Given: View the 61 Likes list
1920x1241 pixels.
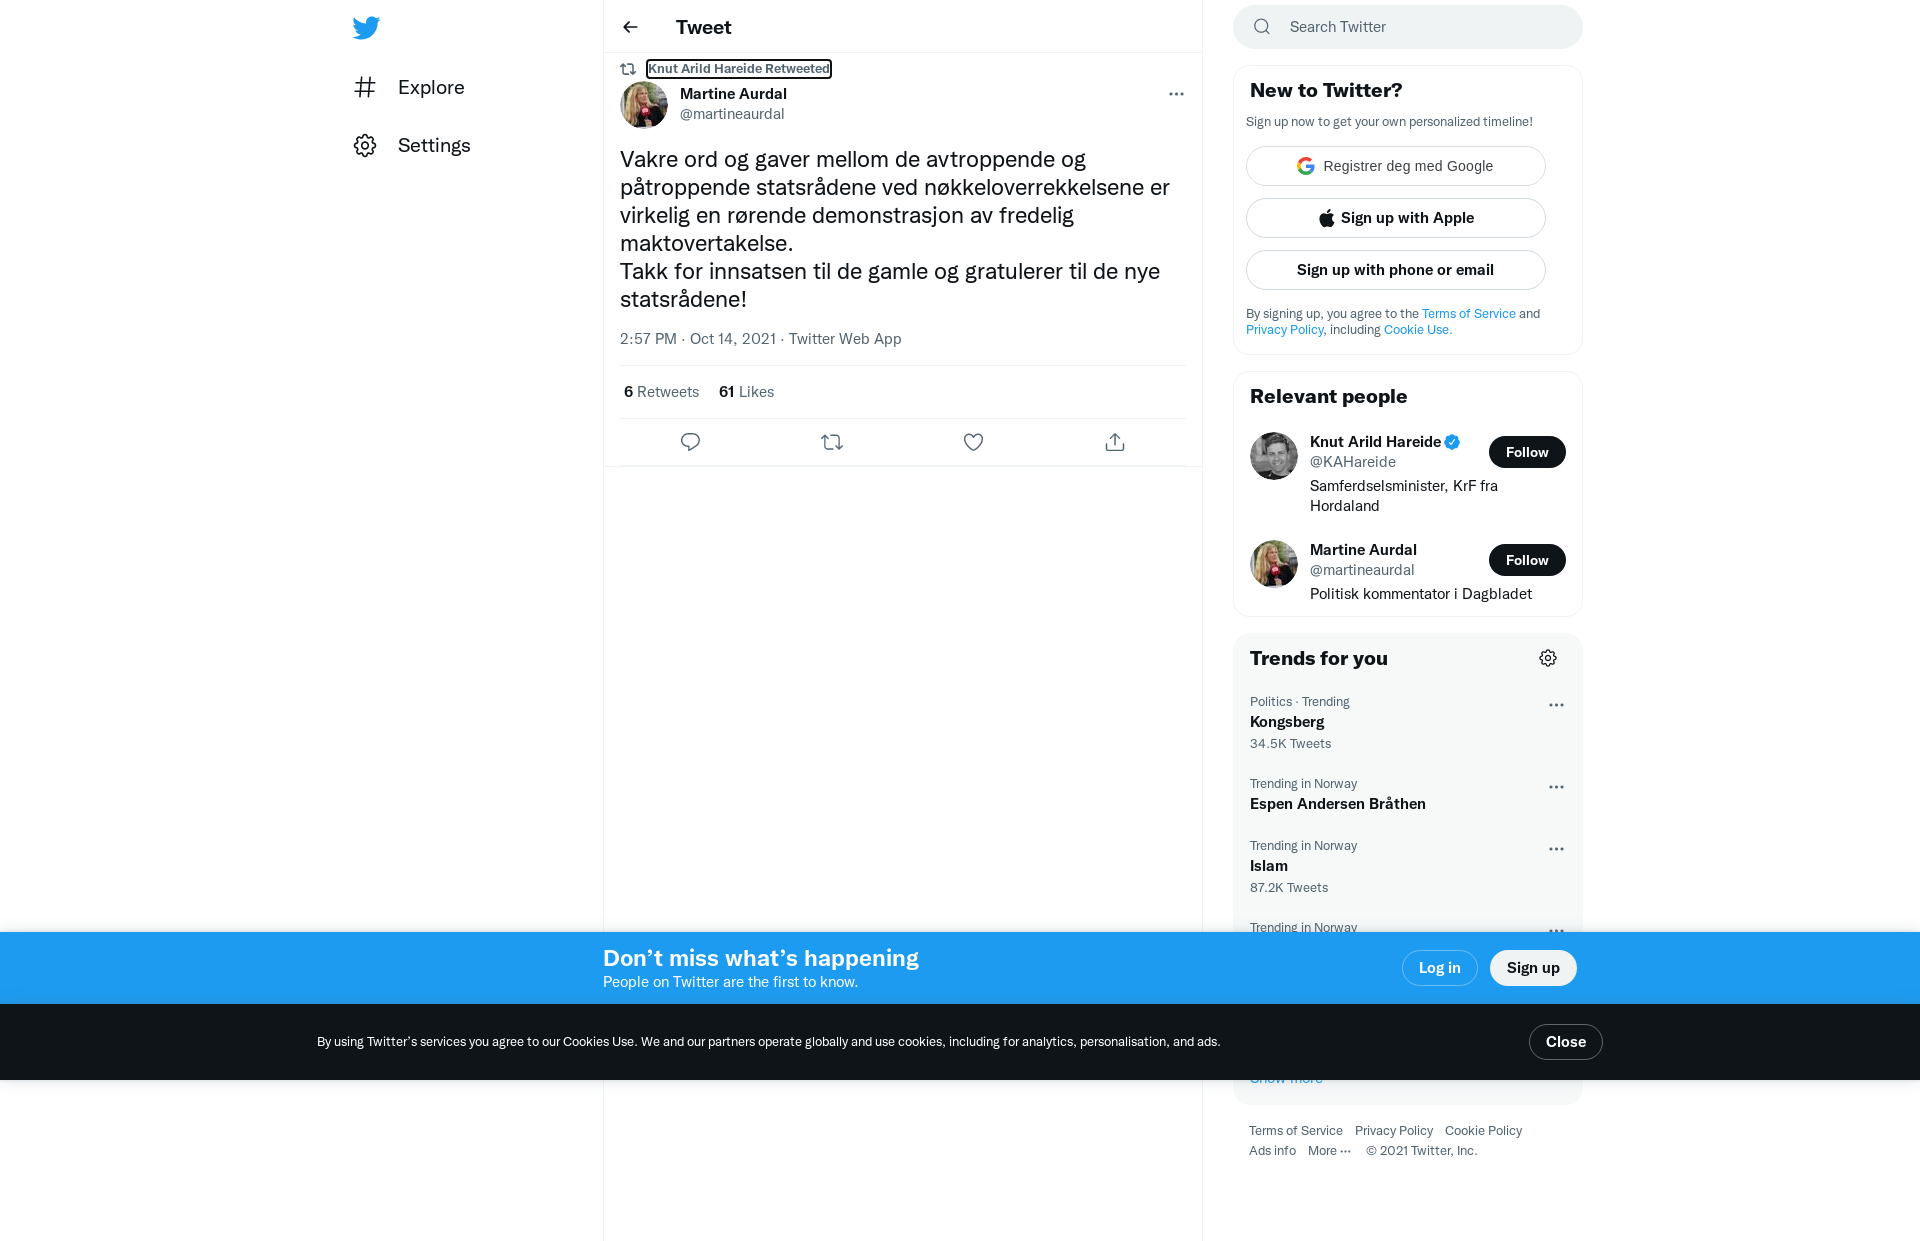Looking at the screenshot, I should pos(746,392).
